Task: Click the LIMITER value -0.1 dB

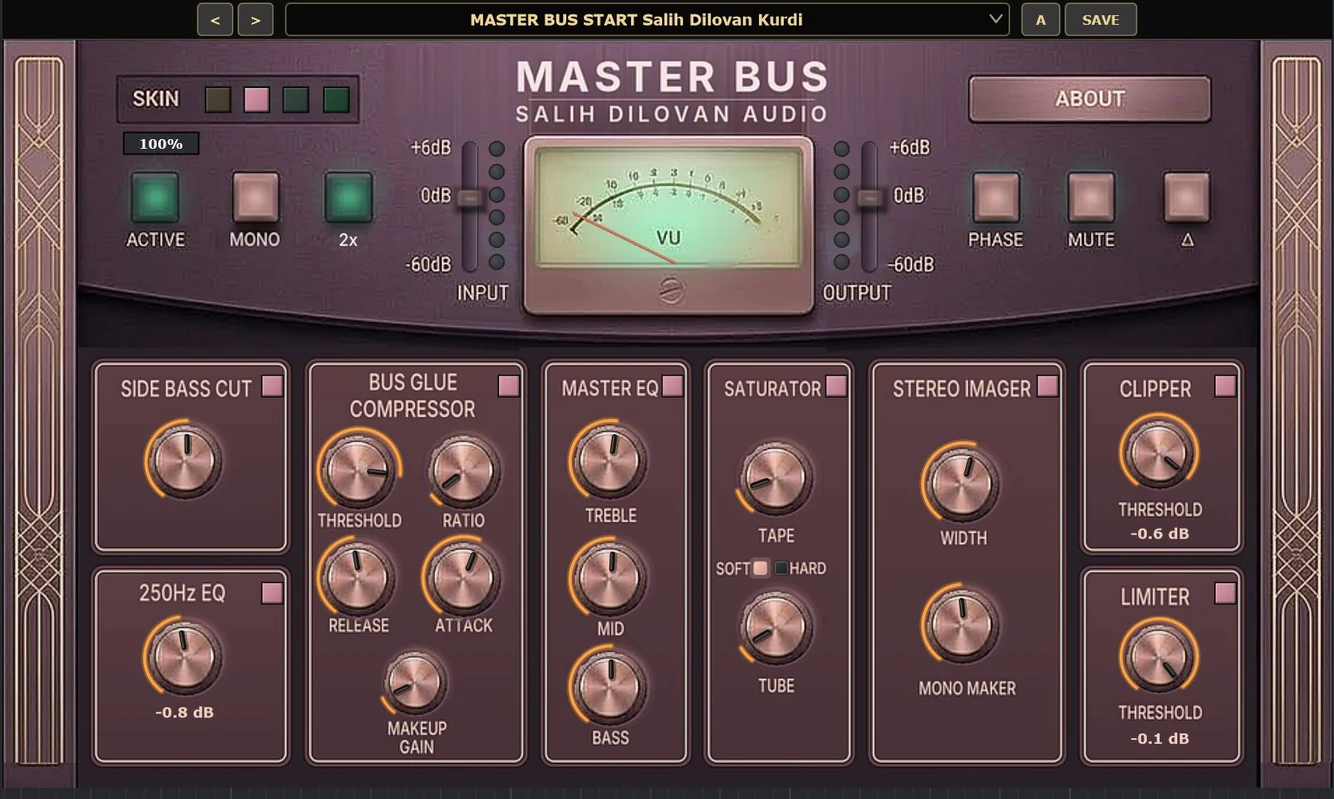Action: click(x=1160, y=739)
